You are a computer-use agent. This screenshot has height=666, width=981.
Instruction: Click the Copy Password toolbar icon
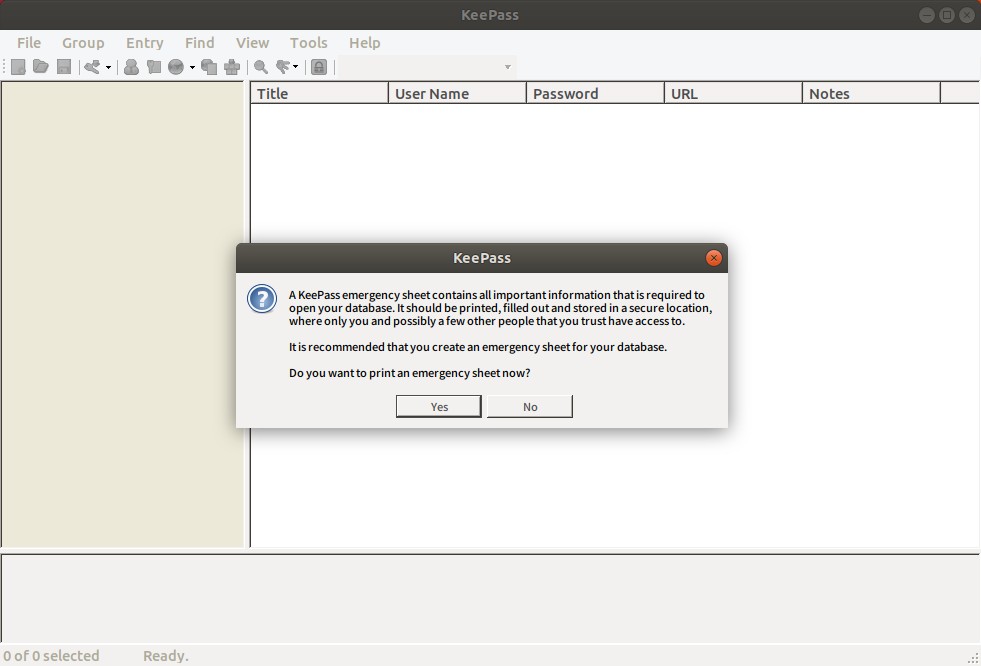click(x=154, y=67)
